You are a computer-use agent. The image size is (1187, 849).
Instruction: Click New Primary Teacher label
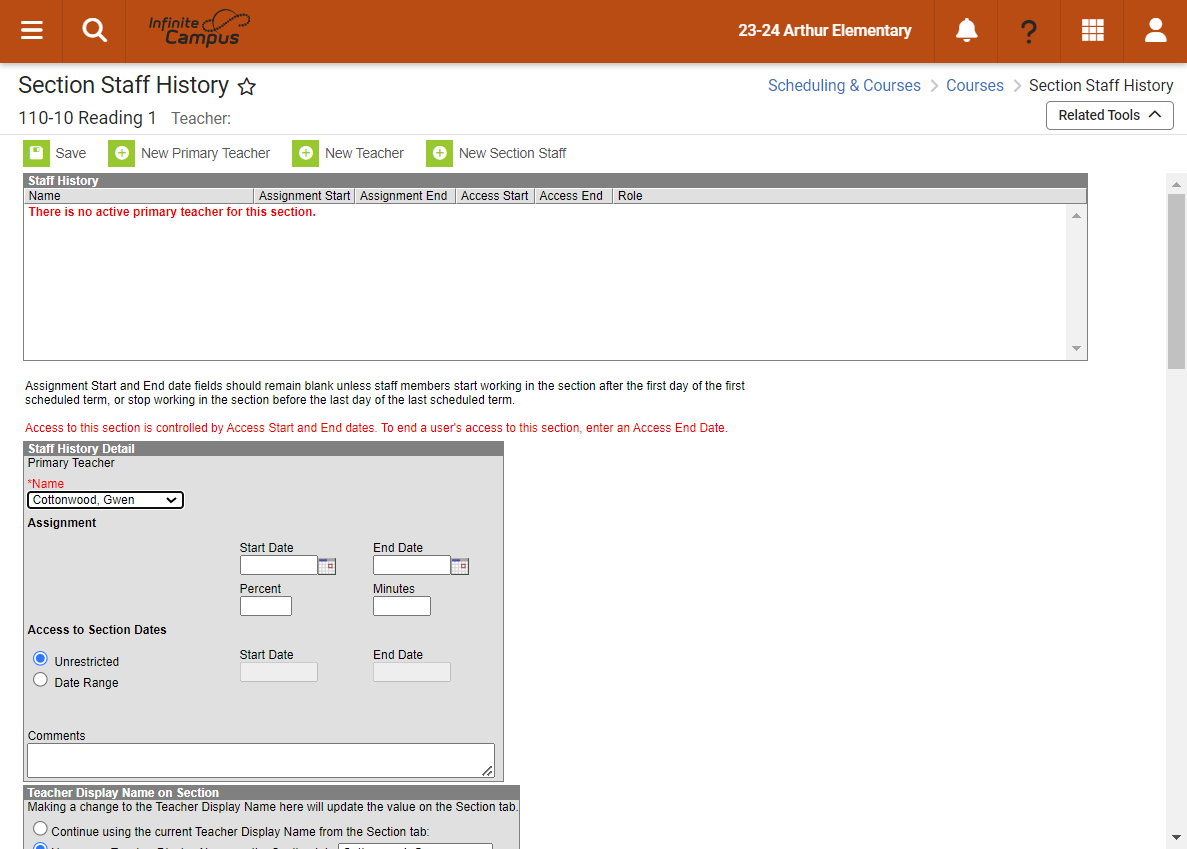[x=205, y=153]
